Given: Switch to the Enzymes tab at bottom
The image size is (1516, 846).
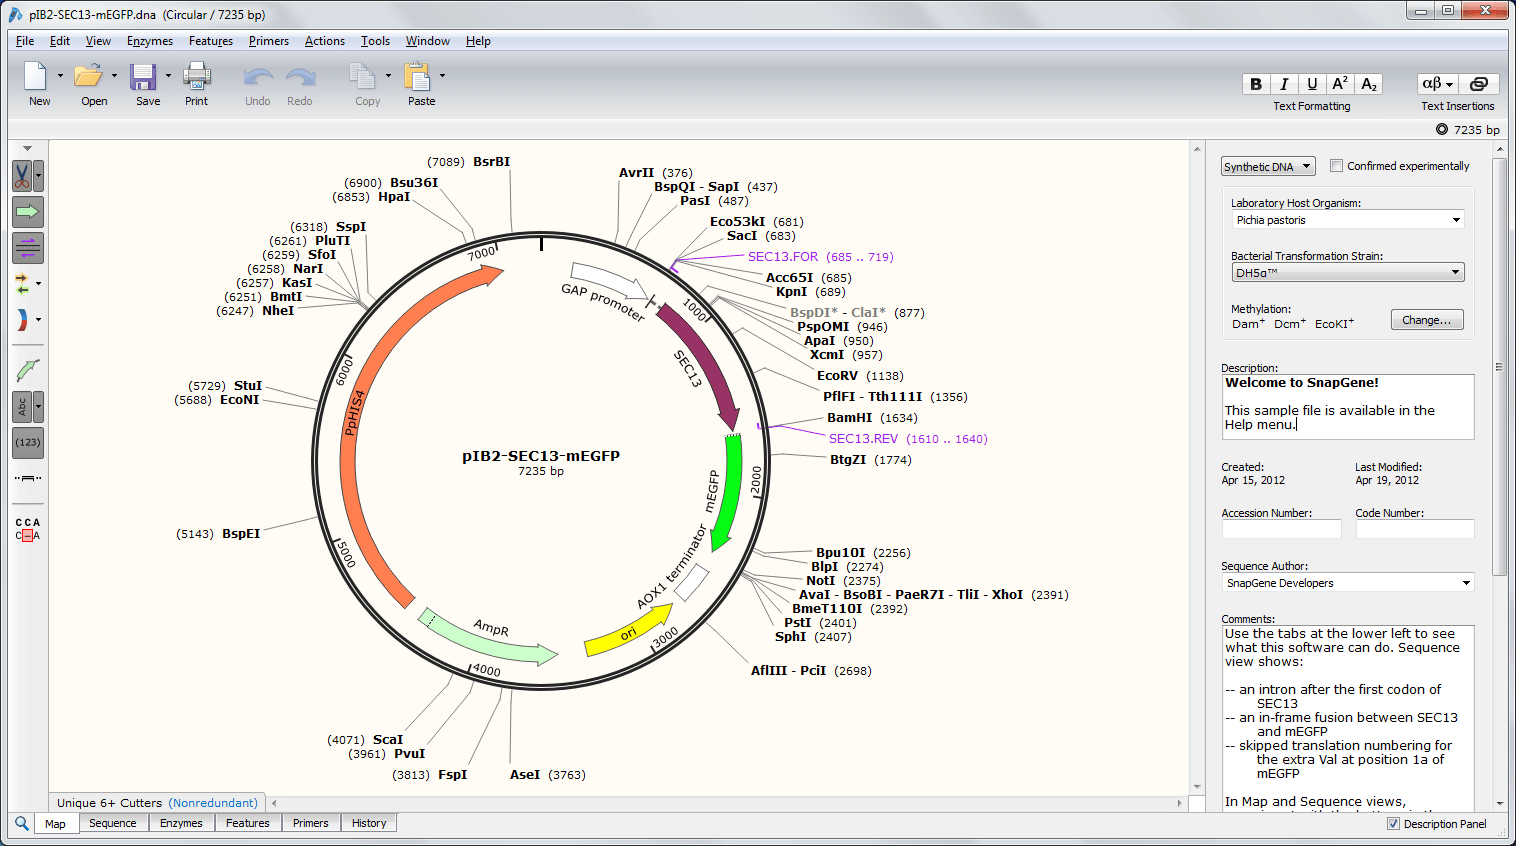Looking at the screenshot, I should [x=181, y=823].
